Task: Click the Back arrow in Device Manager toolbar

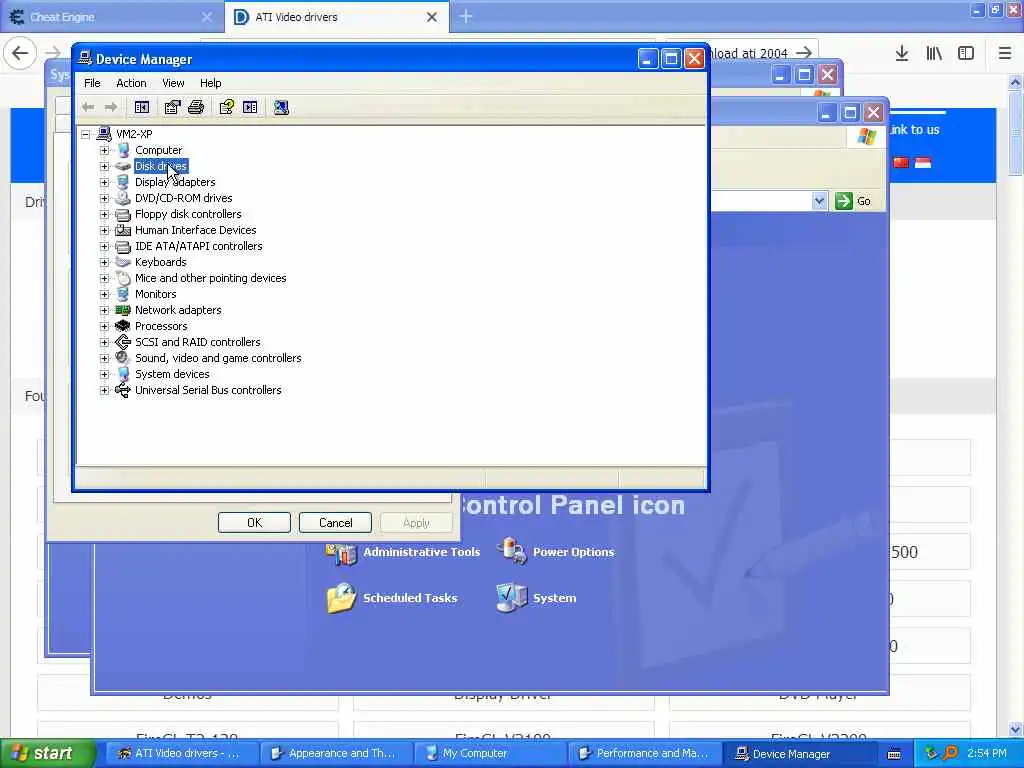Action: 88,108
